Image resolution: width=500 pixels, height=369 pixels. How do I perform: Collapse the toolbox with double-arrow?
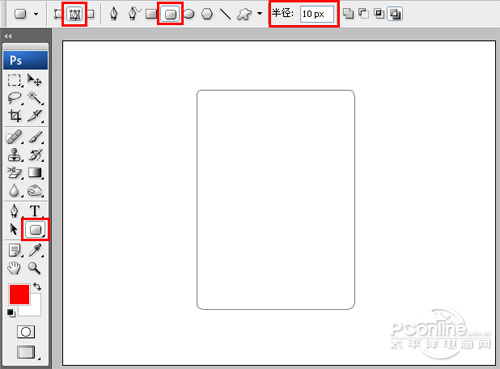pyautogui.click(x=8, y=36)
